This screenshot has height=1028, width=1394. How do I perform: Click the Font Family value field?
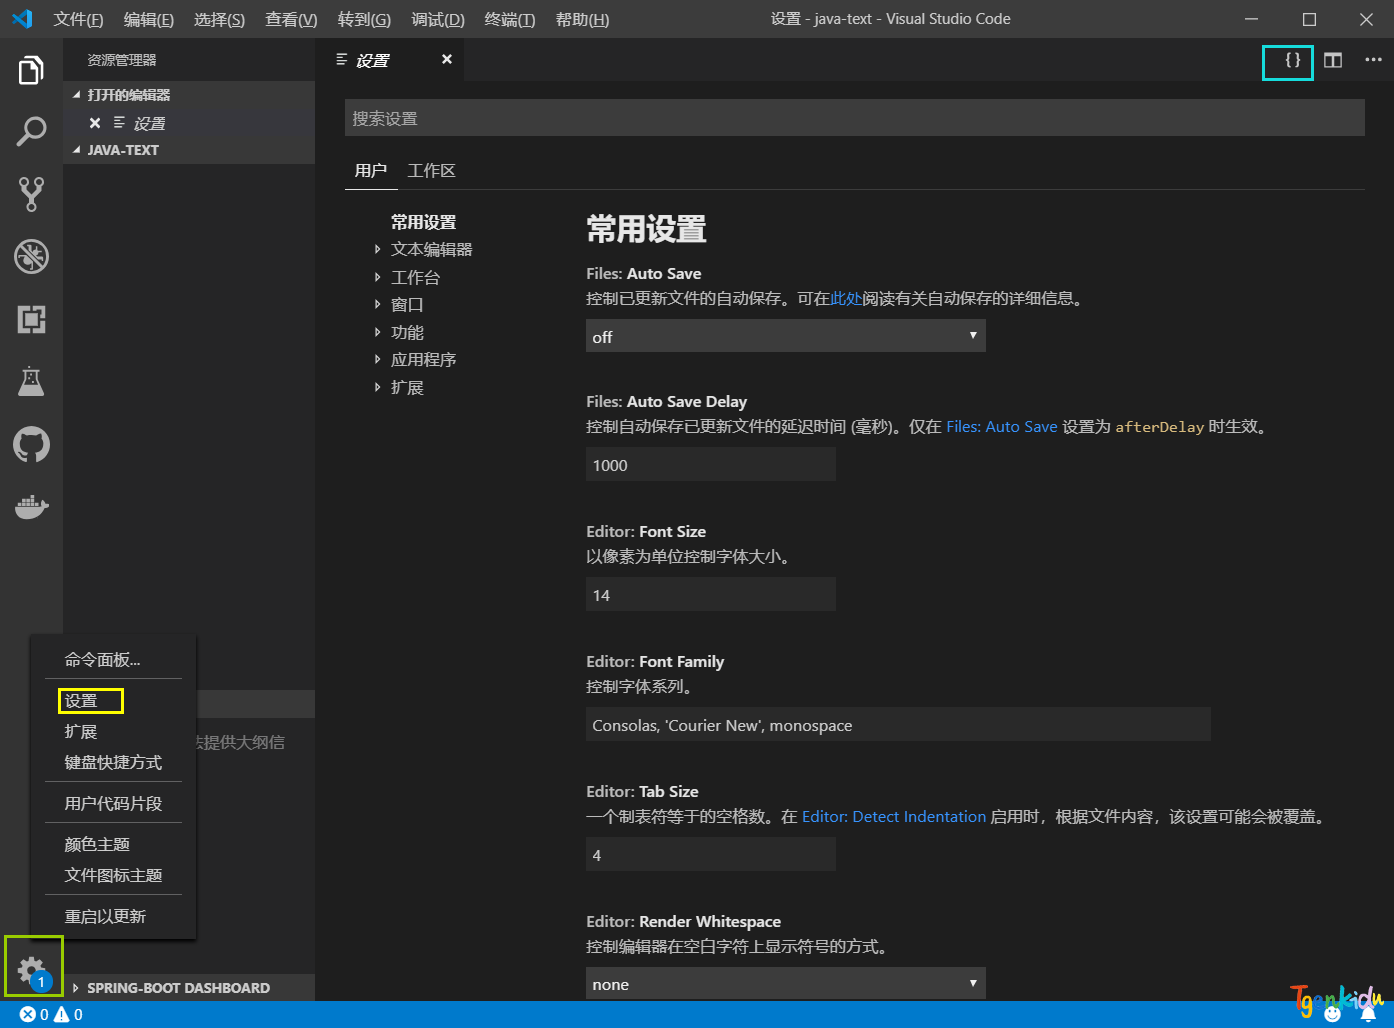pyautogui.click(x=898, y=725)
